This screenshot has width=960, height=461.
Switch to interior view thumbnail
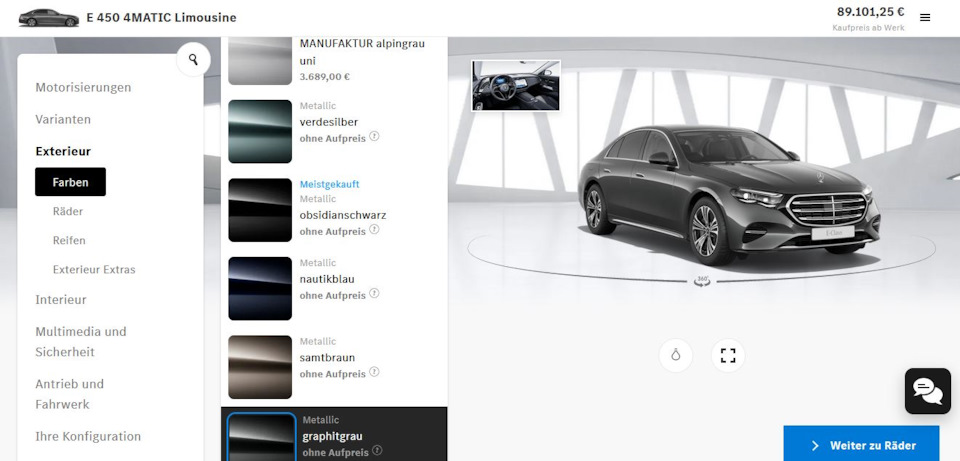click(516, 86)
